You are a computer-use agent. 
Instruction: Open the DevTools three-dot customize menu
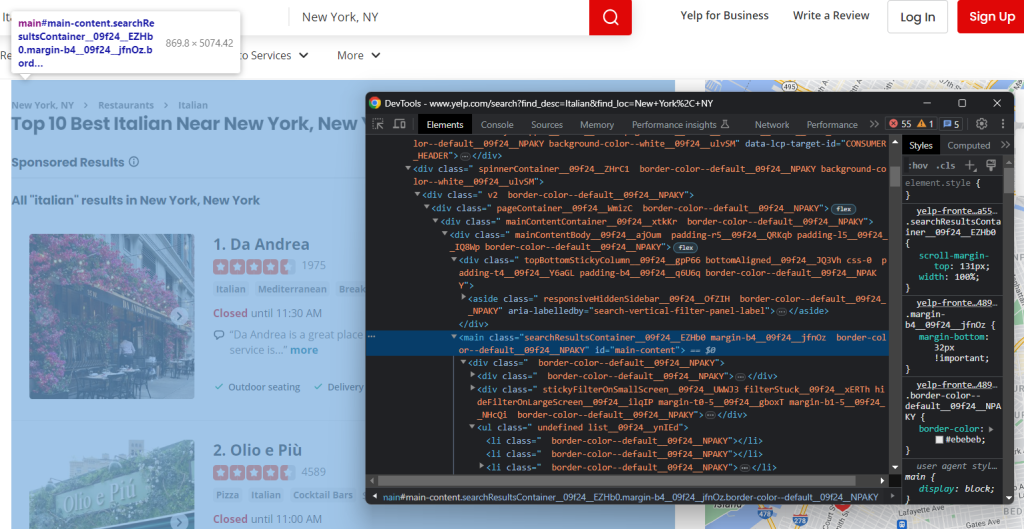pyautogui.click(x=1002, y=124)
